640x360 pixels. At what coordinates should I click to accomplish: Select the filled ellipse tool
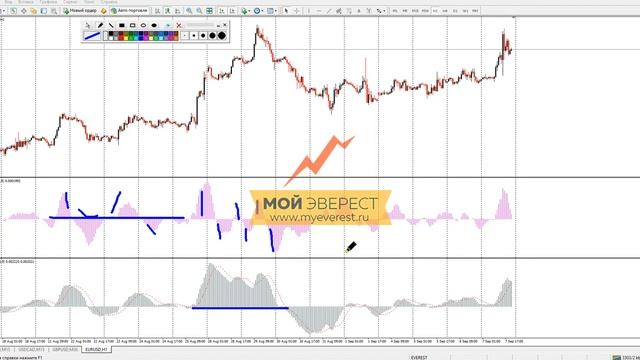(x=154, y=25)
